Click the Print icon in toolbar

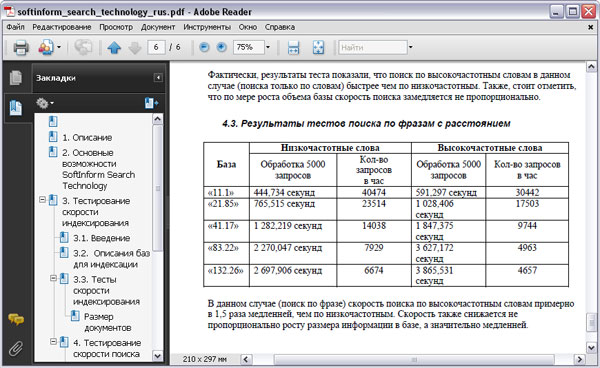(21, 47)
